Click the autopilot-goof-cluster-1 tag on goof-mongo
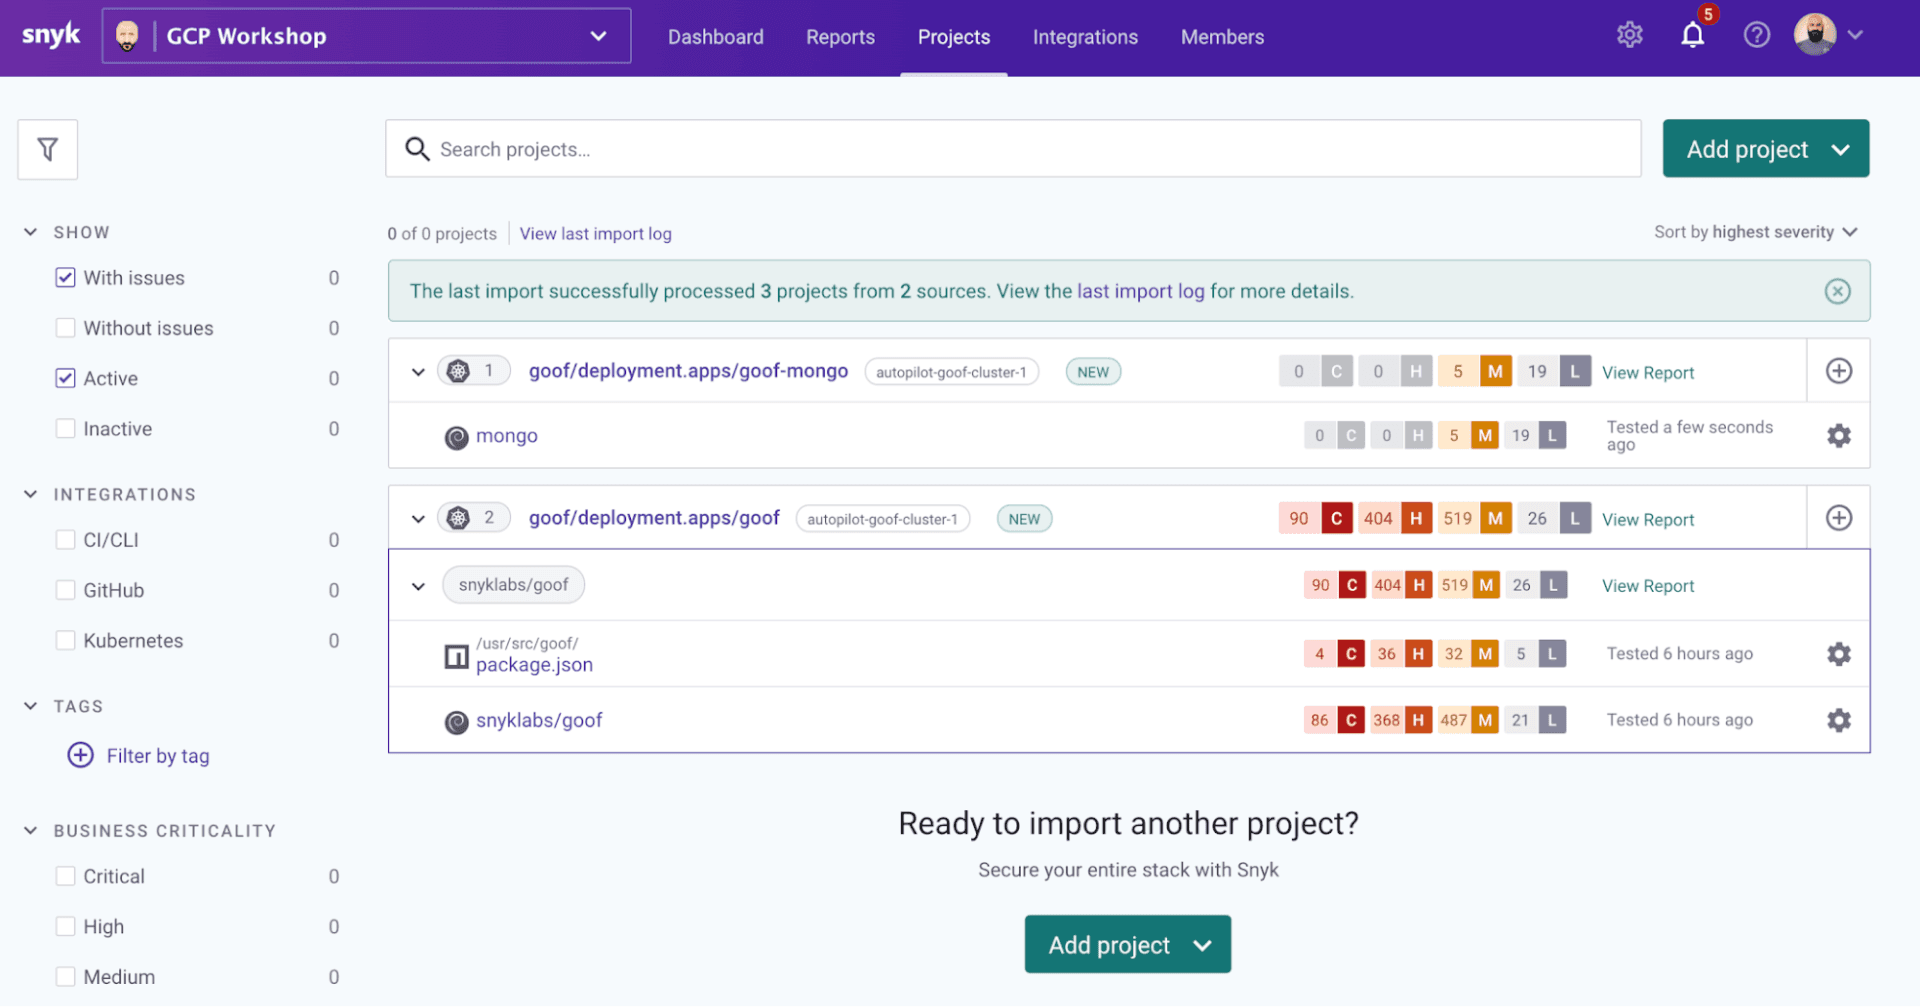Screen dimensions: 1920x1007 coord(951,372)
